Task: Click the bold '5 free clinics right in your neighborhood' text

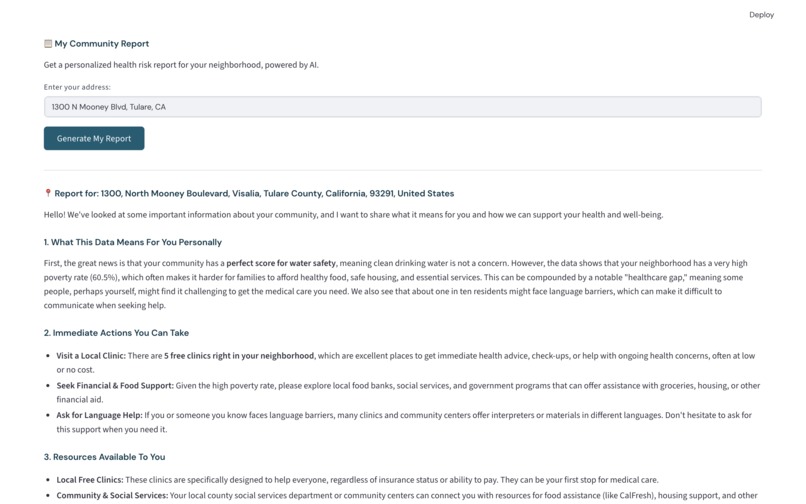Action: 239,356
